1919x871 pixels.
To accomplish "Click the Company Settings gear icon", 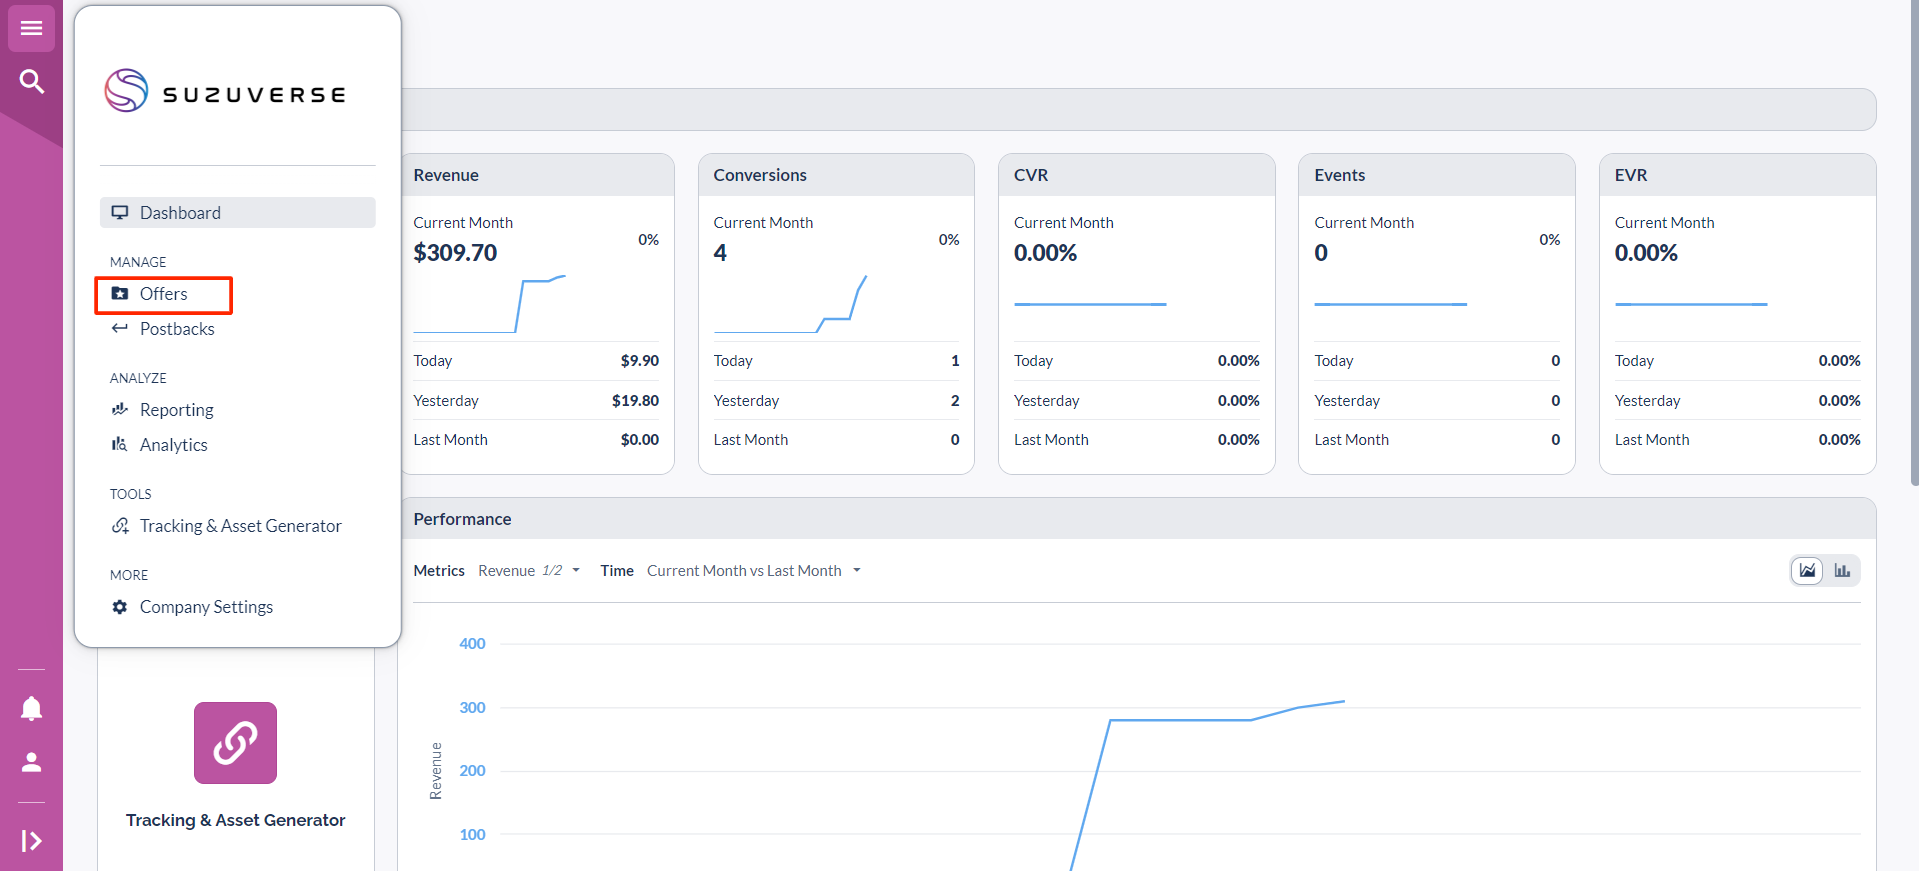I will click(120, 607).
